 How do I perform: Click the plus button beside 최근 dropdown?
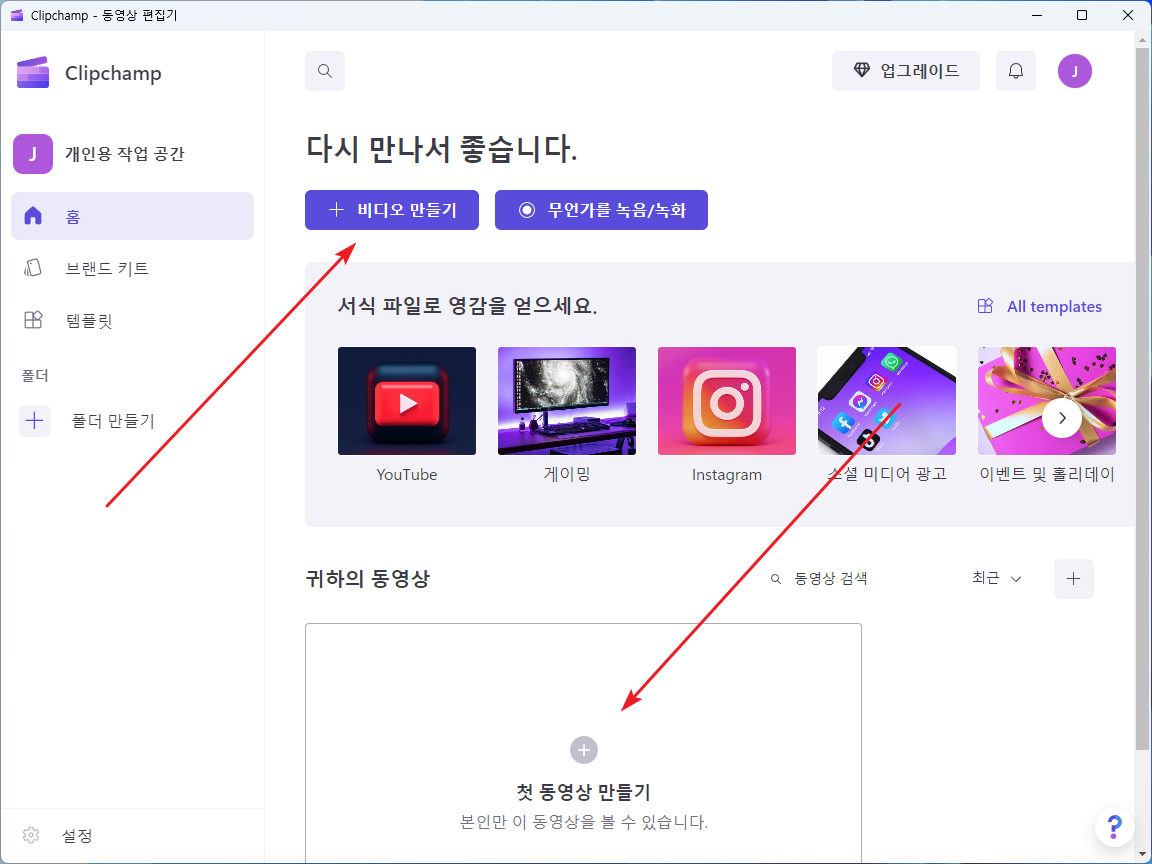point(1073,579)
